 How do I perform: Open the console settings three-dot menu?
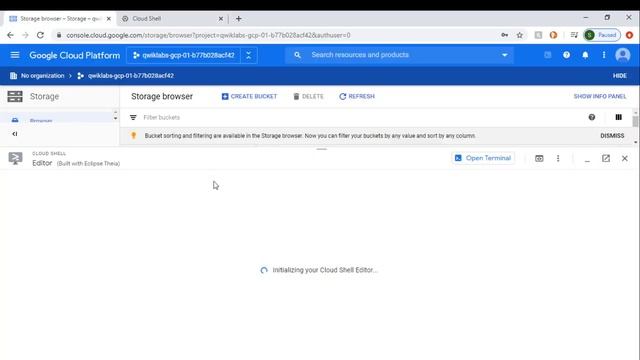point(604,55)
